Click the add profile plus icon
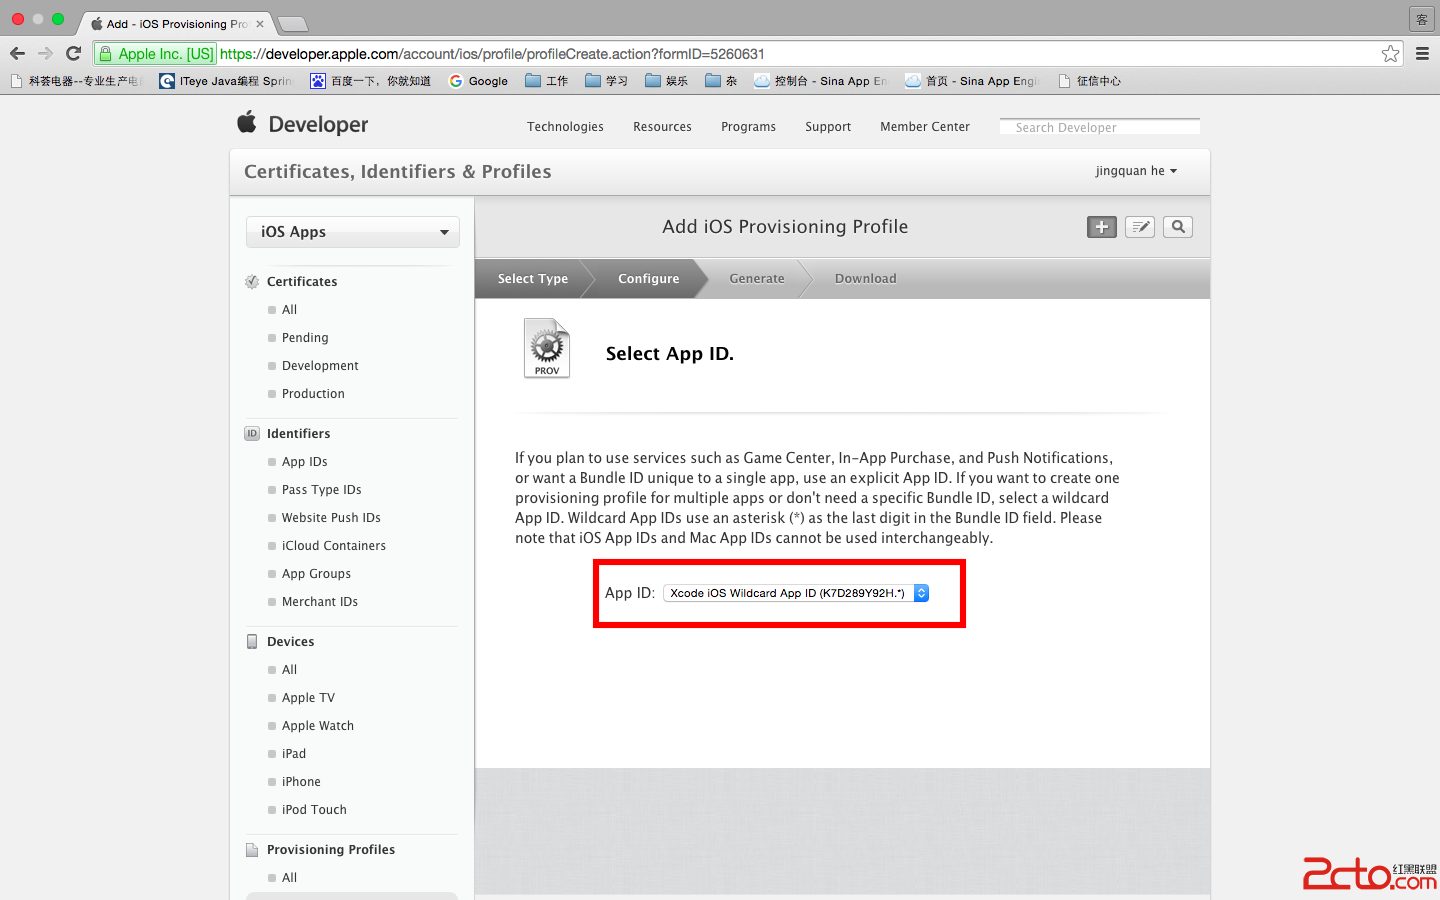 1101,227
